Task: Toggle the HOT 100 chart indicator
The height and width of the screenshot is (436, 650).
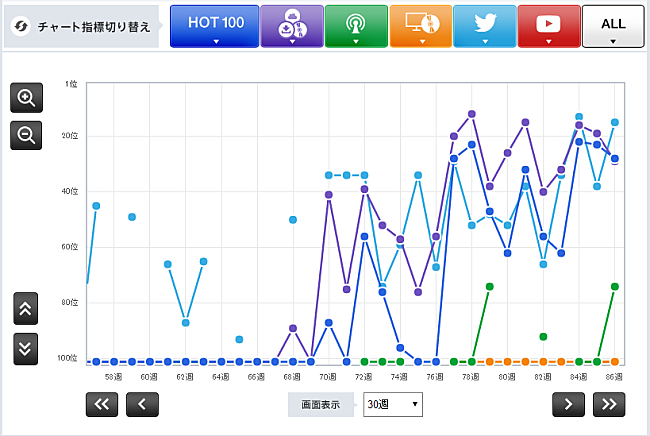Action: 214,26
